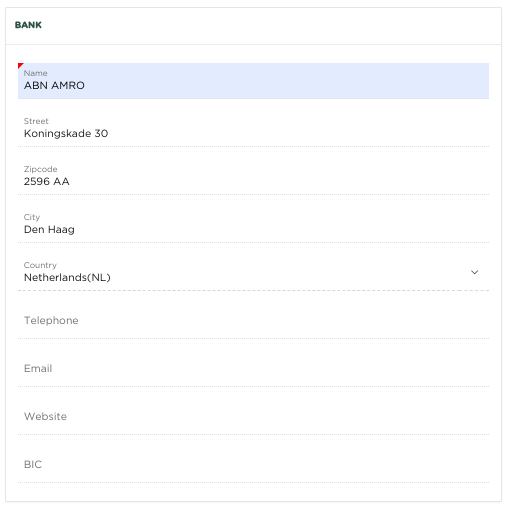Click the small 'City' field label
Viewport: 509px width, 514px height.
pos(32,217)
